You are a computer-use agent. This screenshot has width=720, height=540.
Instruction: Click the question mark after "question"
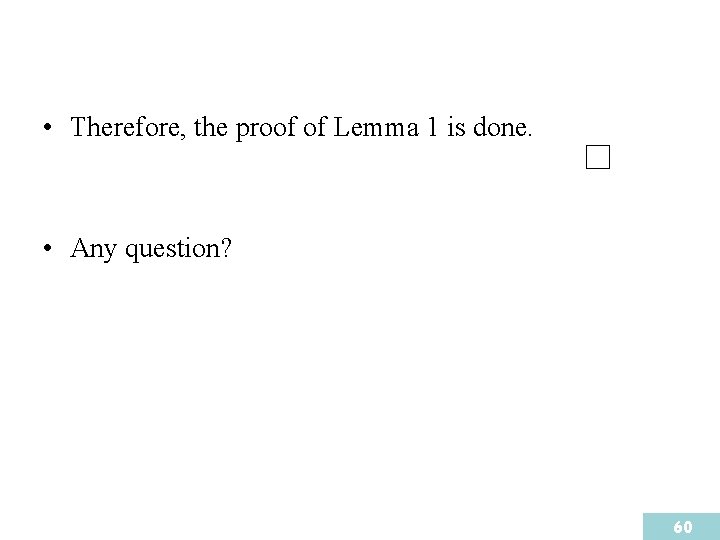click(226, 249)
